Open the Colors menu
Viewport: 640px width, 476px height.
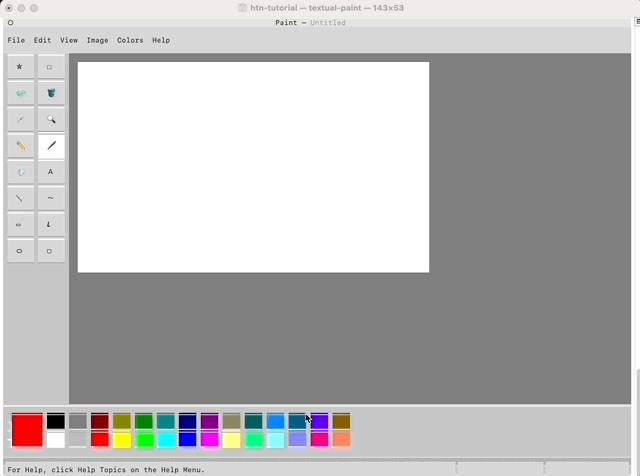click(130, 41)
